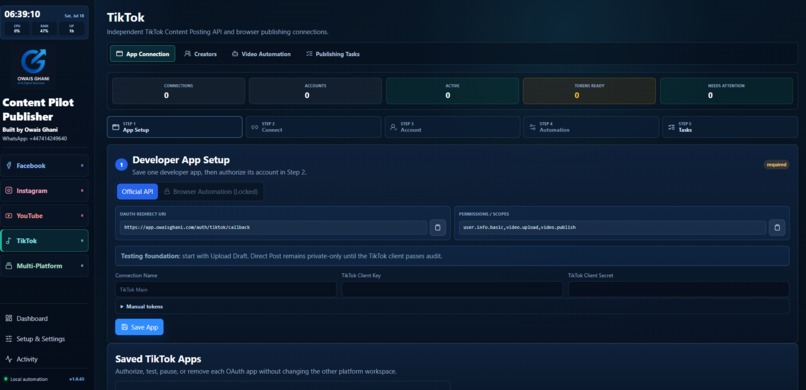Click the Instagram camera icon in sidebar

pyautogui.click(x=9, y=191)
